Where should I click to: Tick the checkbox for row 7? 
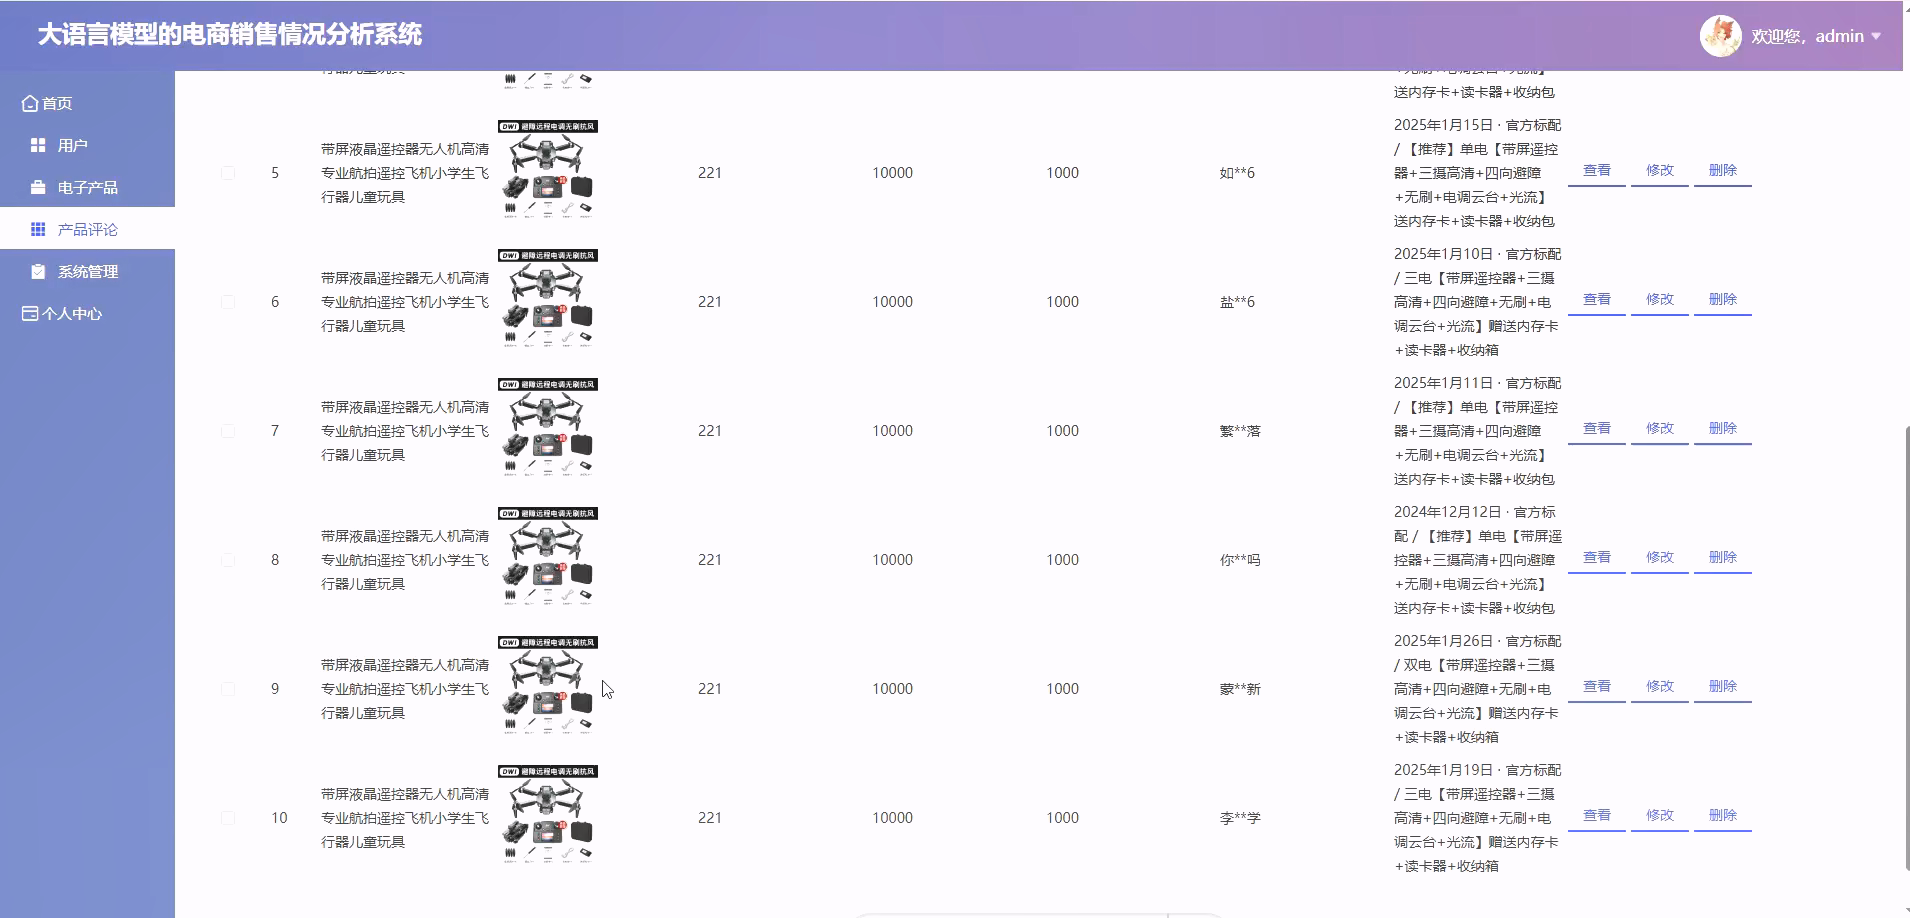point(228,431)
